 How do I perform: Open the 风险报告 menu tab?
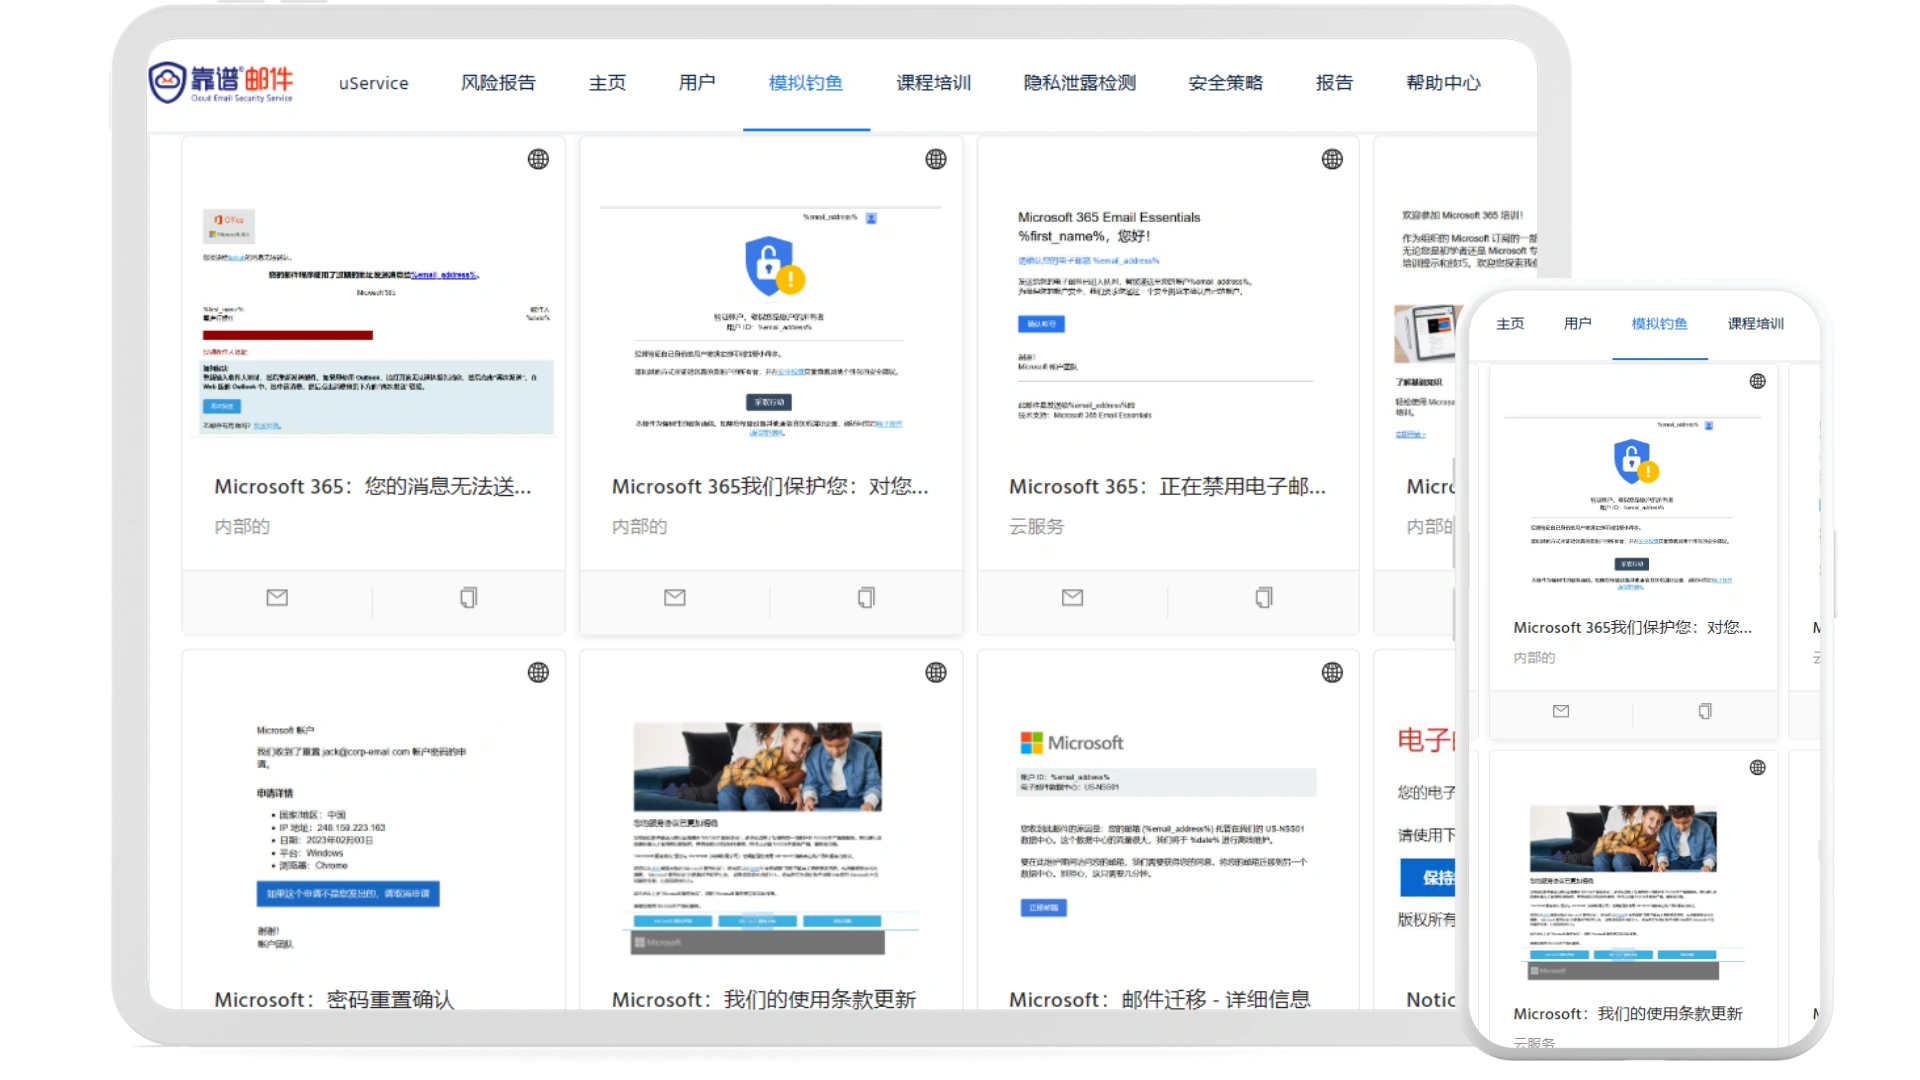498,83
